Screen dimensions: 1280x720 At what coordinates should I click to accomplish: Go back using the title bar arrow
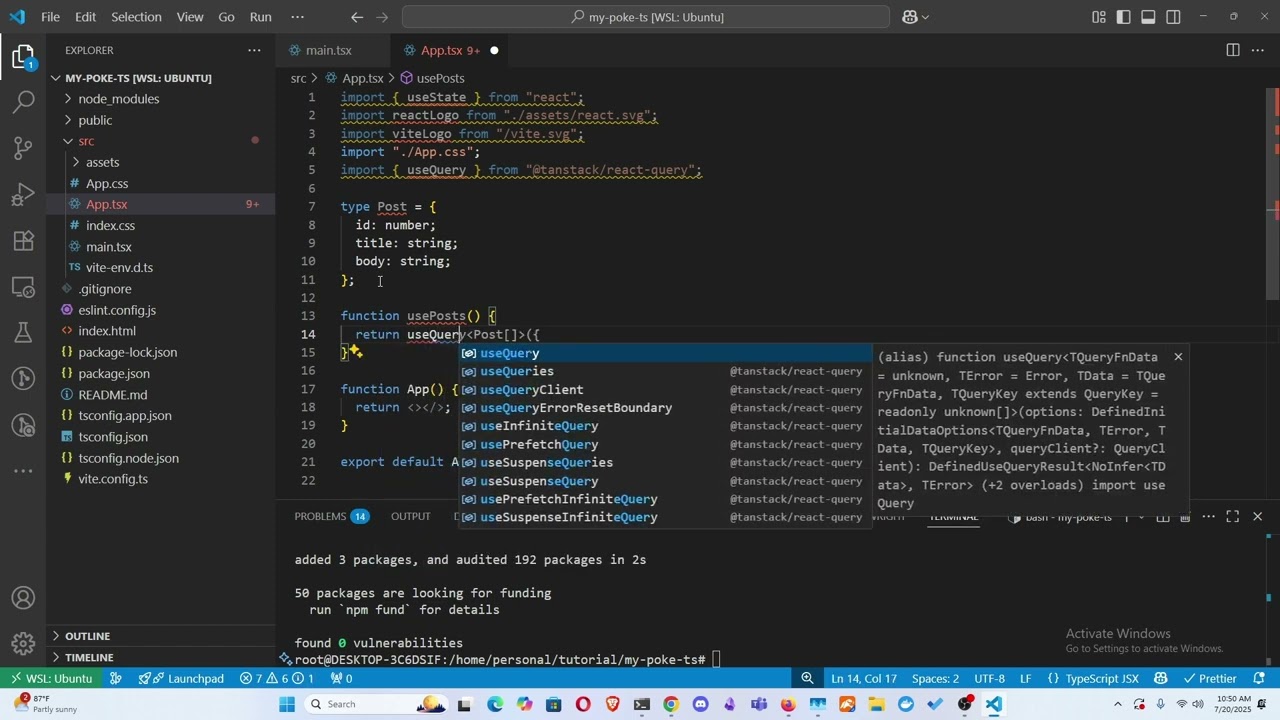point(357,17)
